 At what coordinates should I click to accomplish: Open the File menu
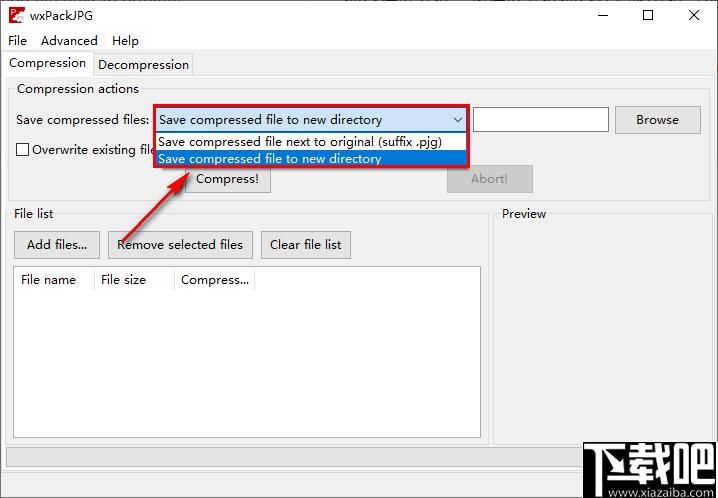click(17, 41)
